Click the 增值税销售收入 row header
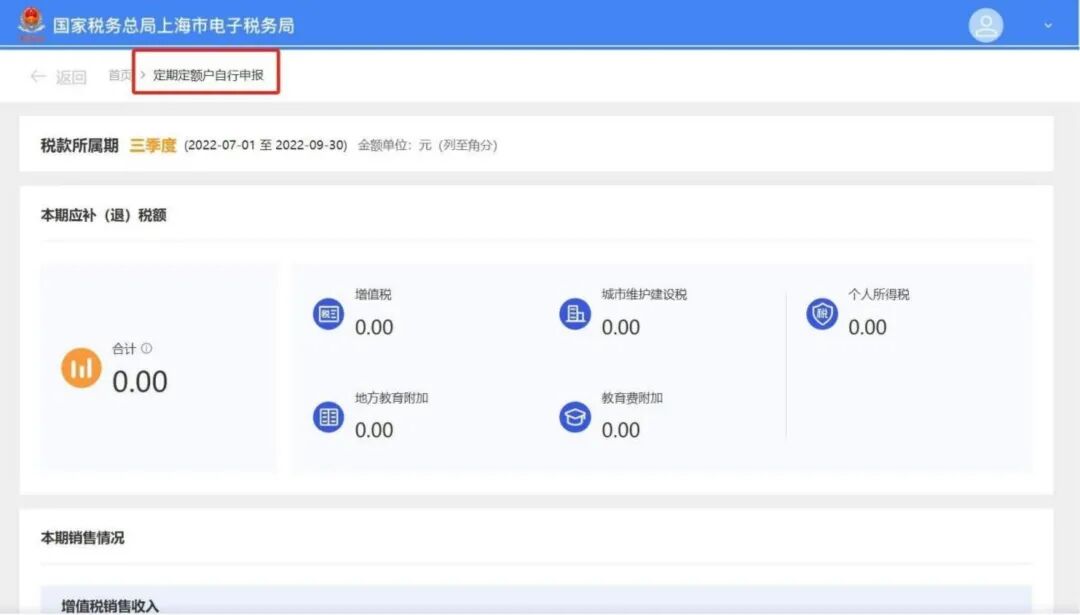Image resolution: width=1080 pixels, height=615 pixels. (110, 606)
